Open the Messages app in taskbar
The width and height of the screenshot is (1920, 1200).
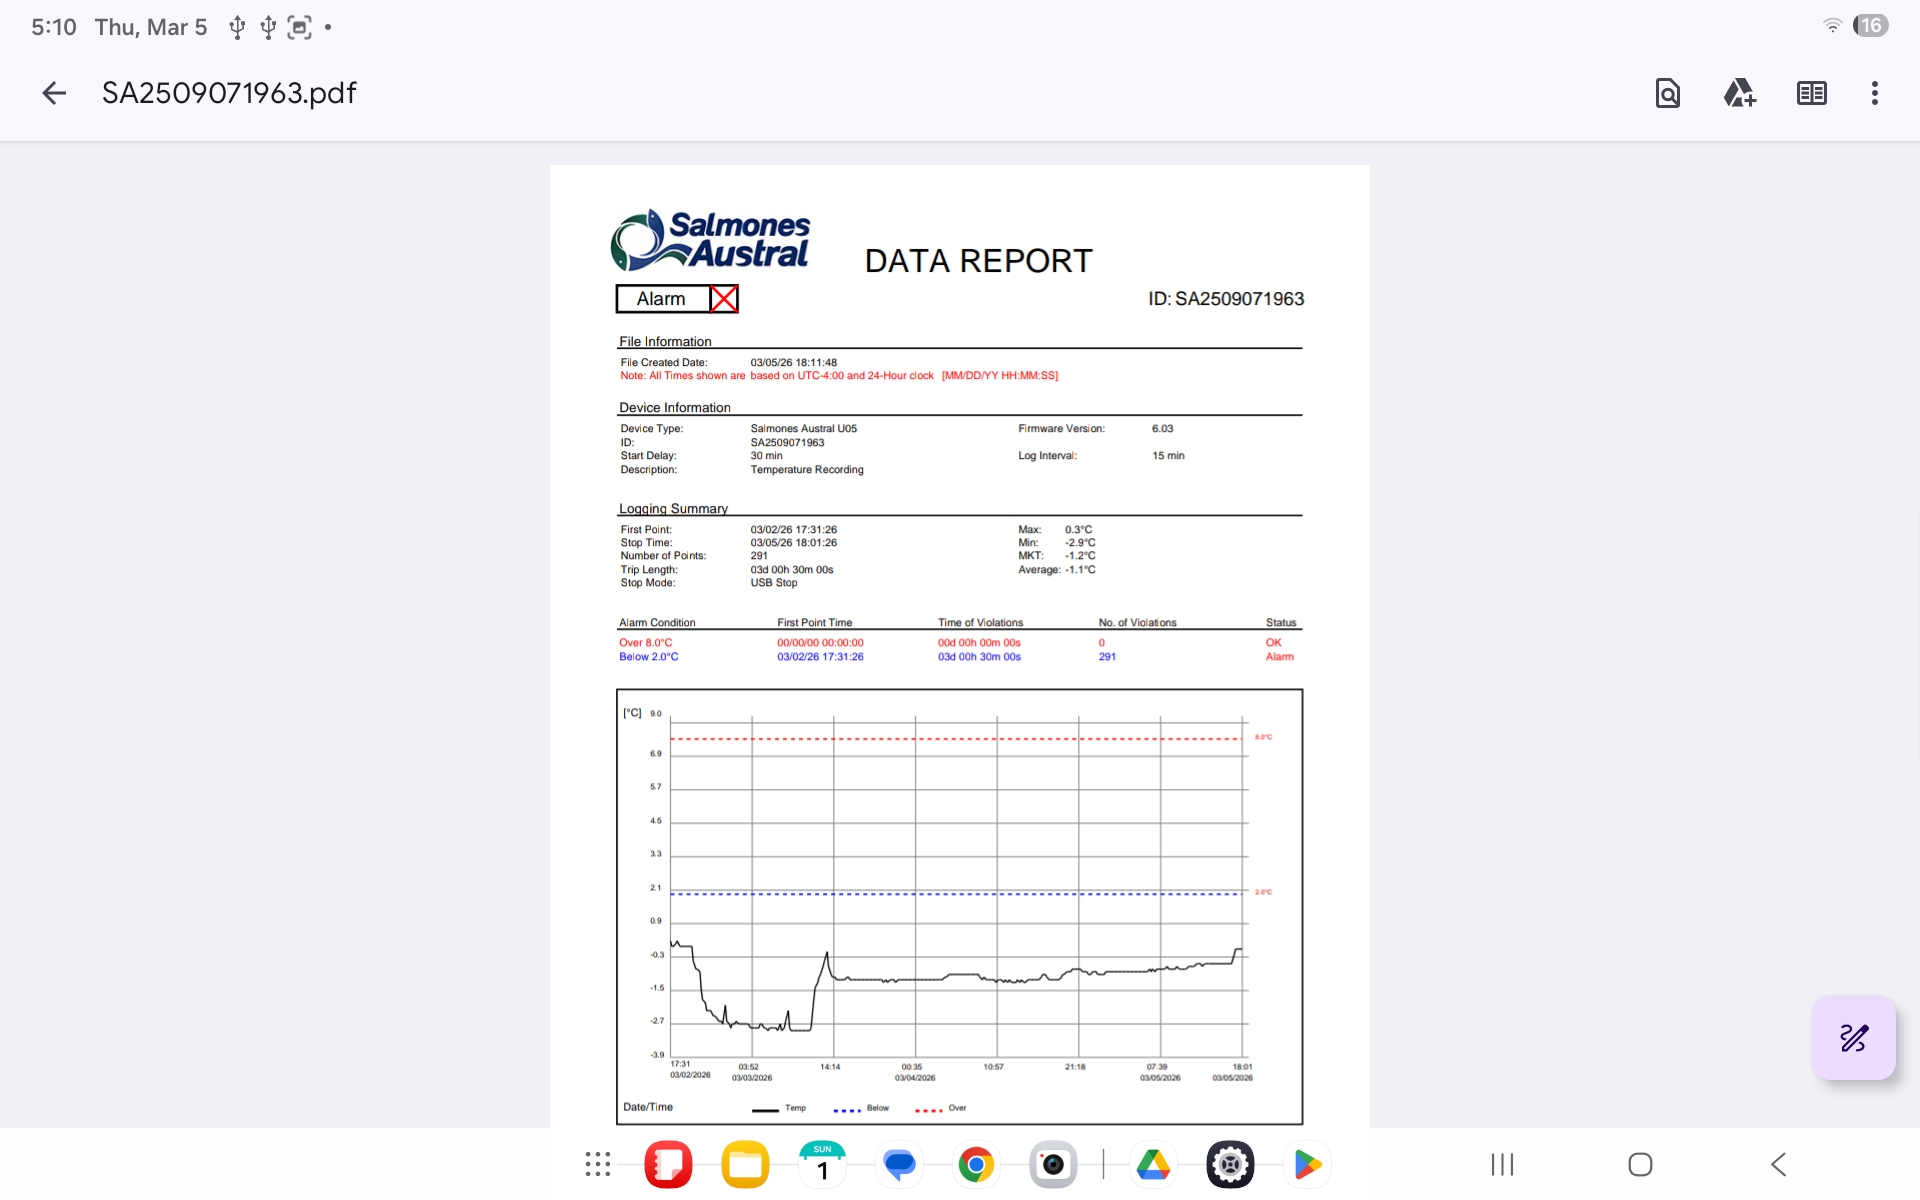(x=899, y=1164)
